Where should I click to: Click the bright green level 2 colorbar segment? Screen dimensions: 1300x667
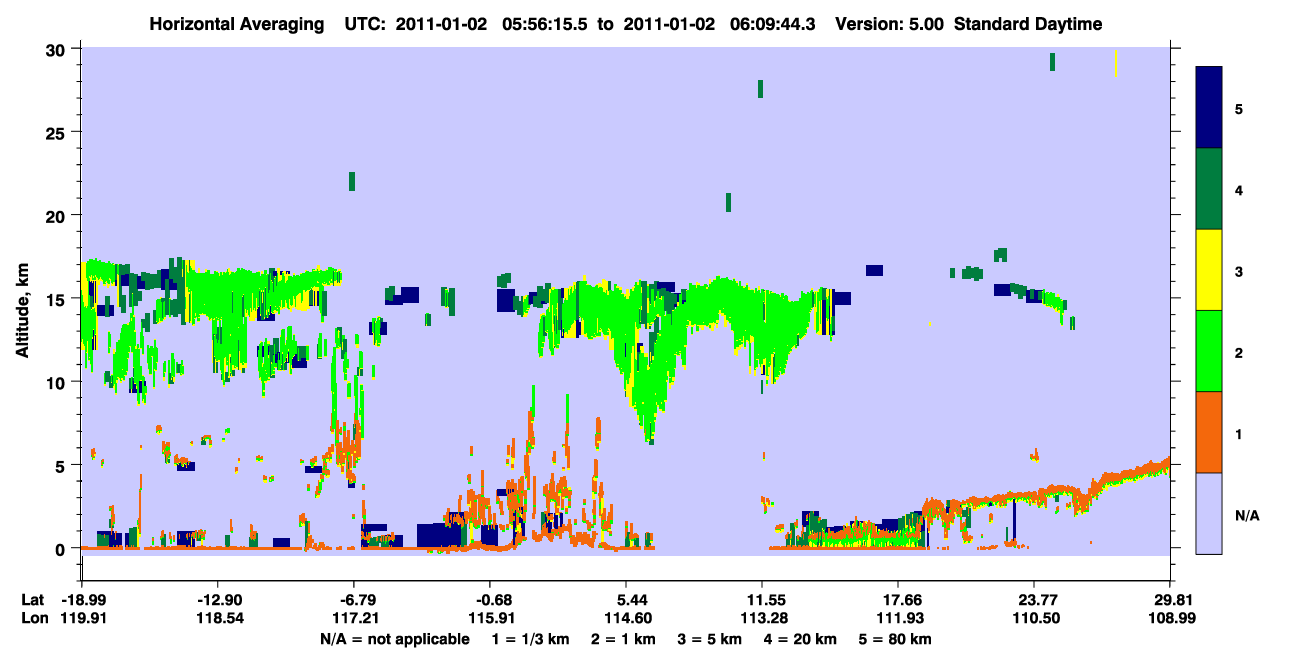[1209, 351]
